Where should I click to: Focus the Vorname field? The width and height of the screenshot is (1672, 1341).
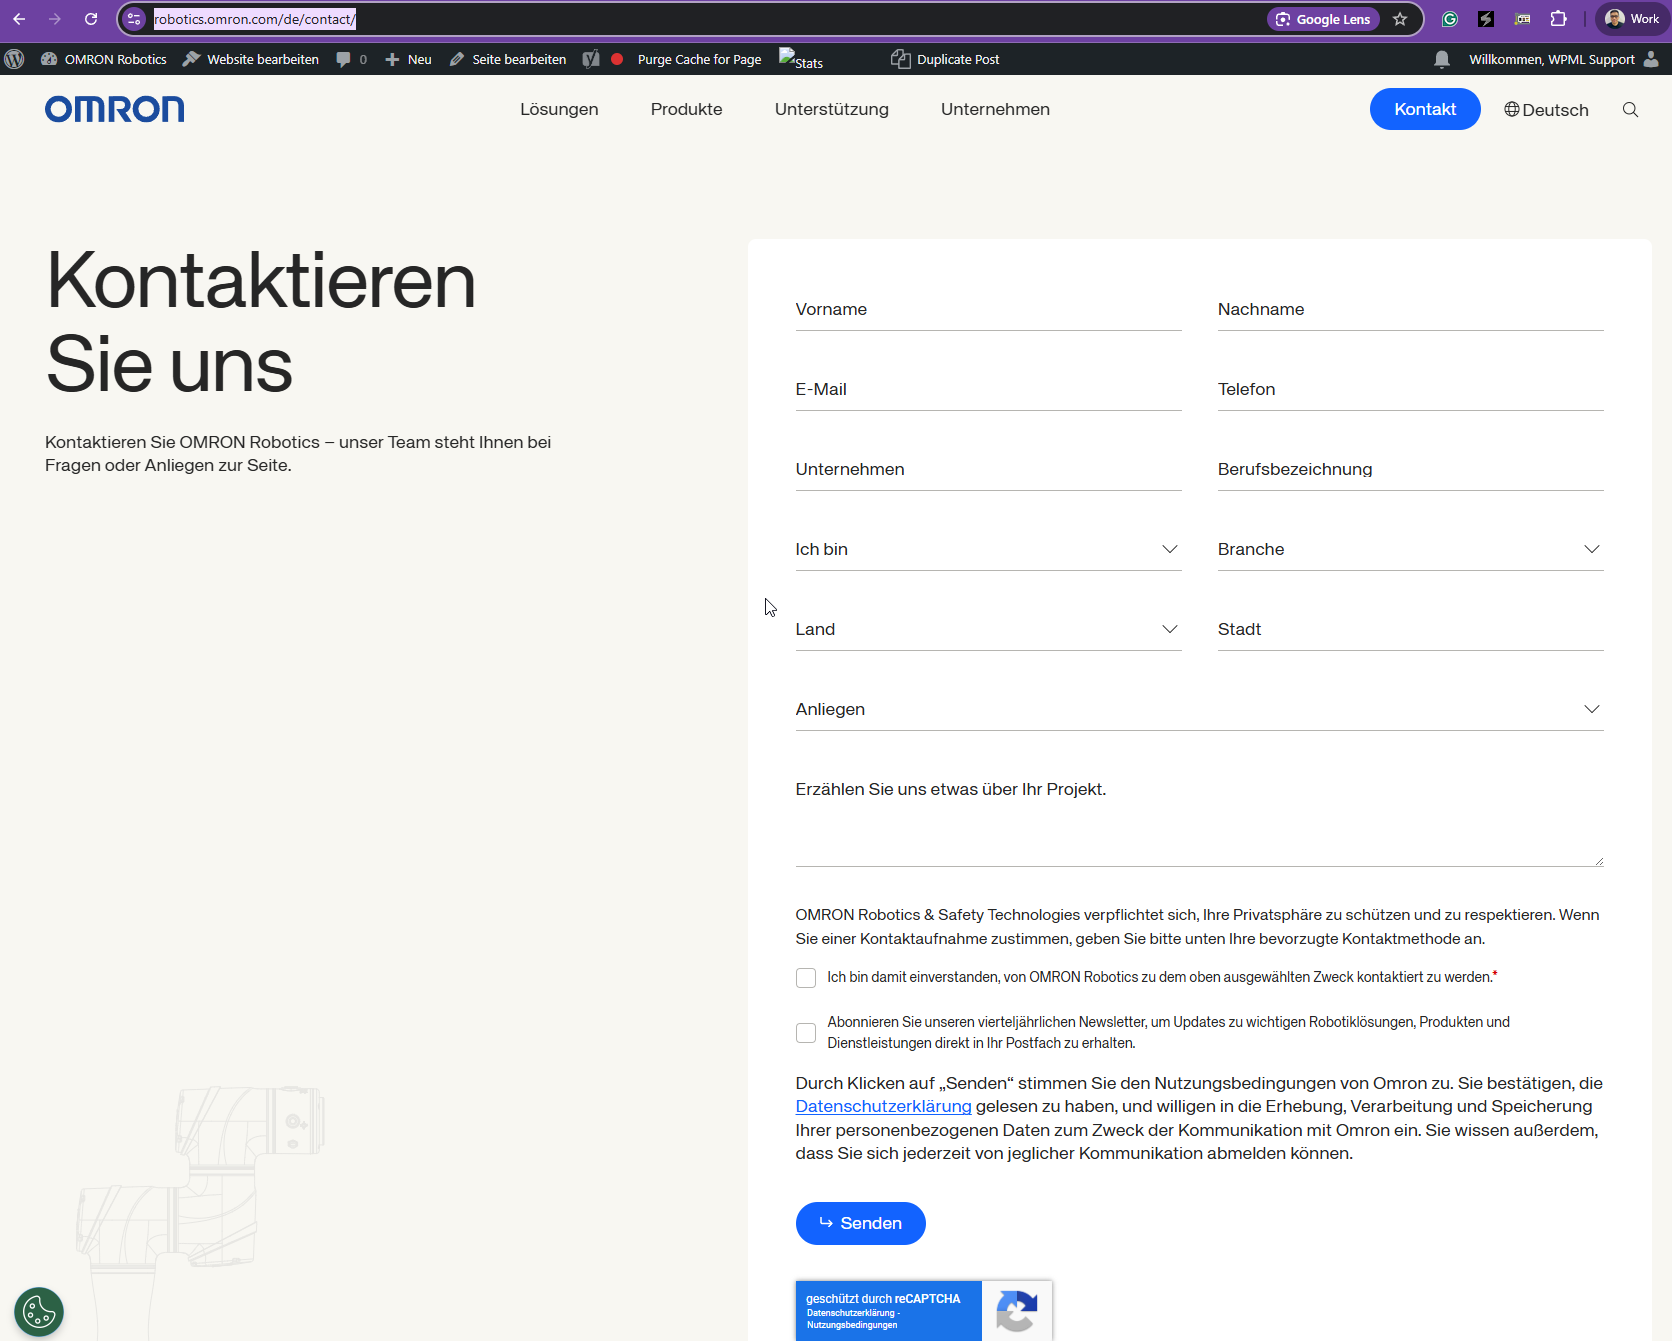(x=988, y=310)
